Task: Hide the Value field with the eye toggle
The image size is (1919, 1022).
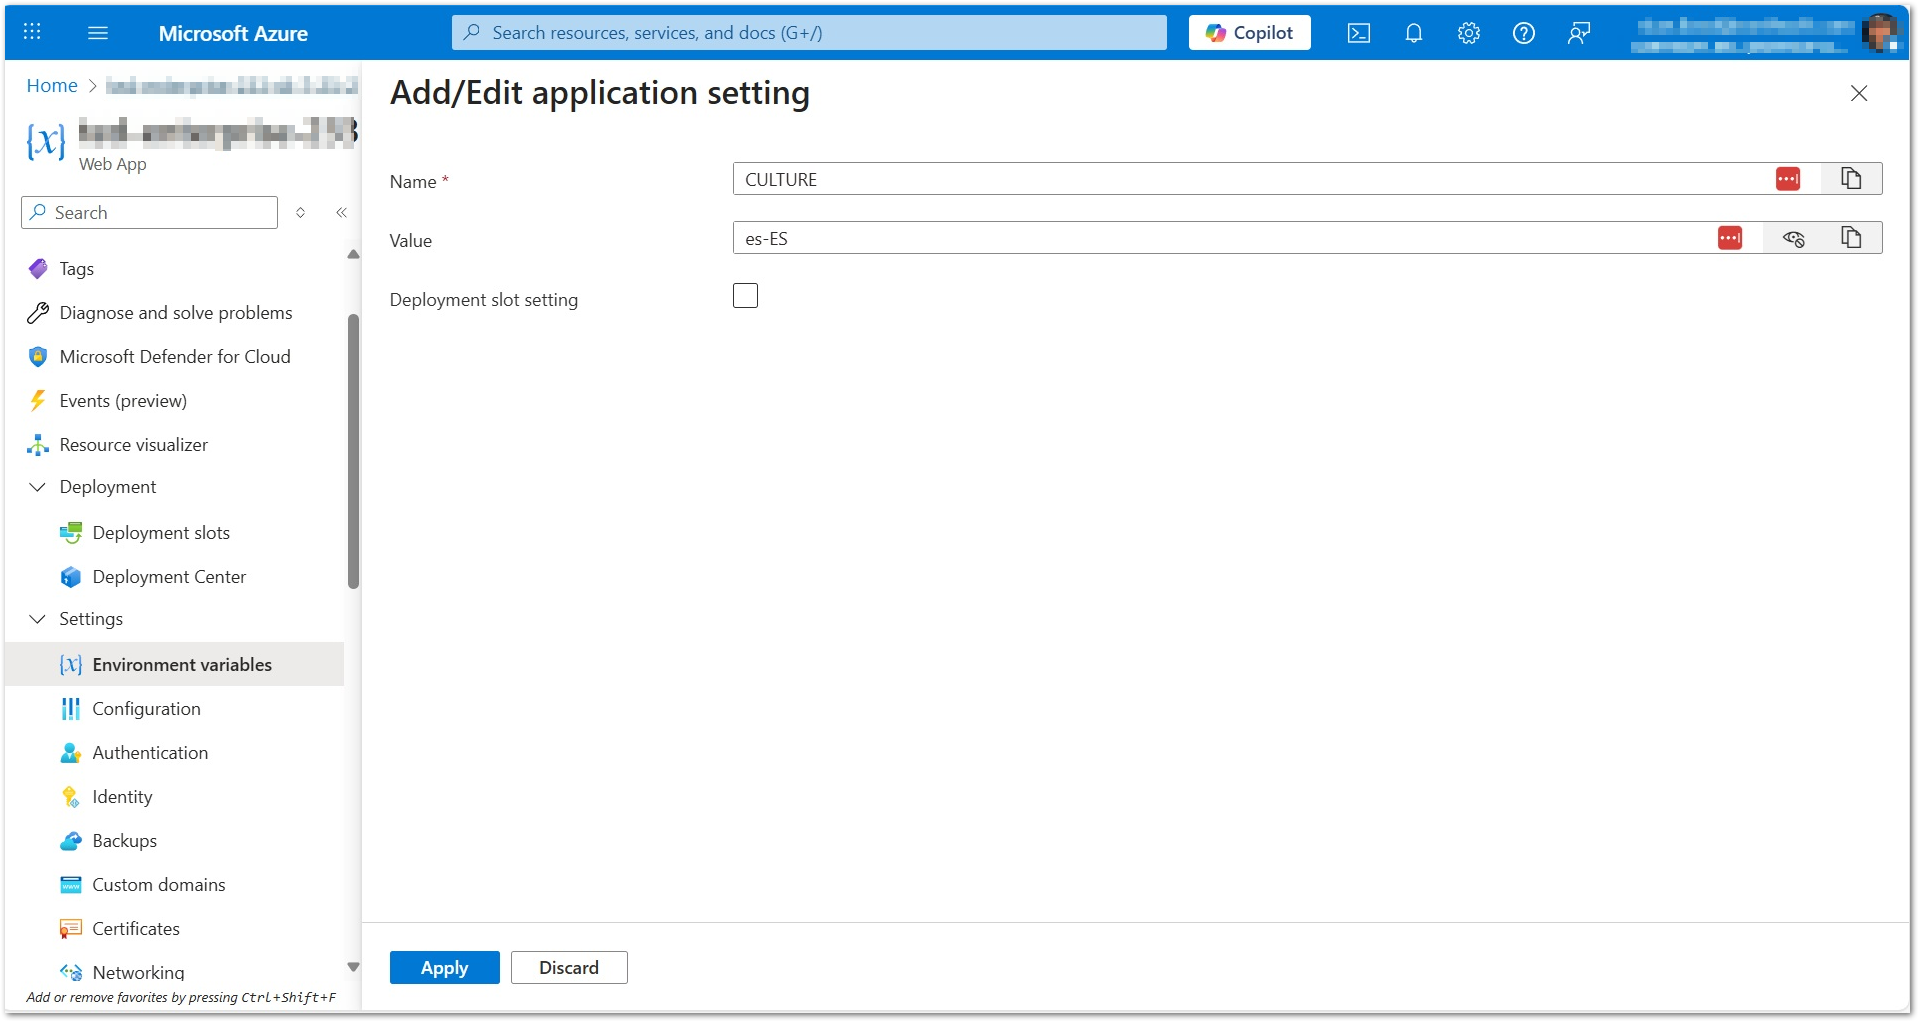Action: pyautogui.click(x=1793, y=237)
